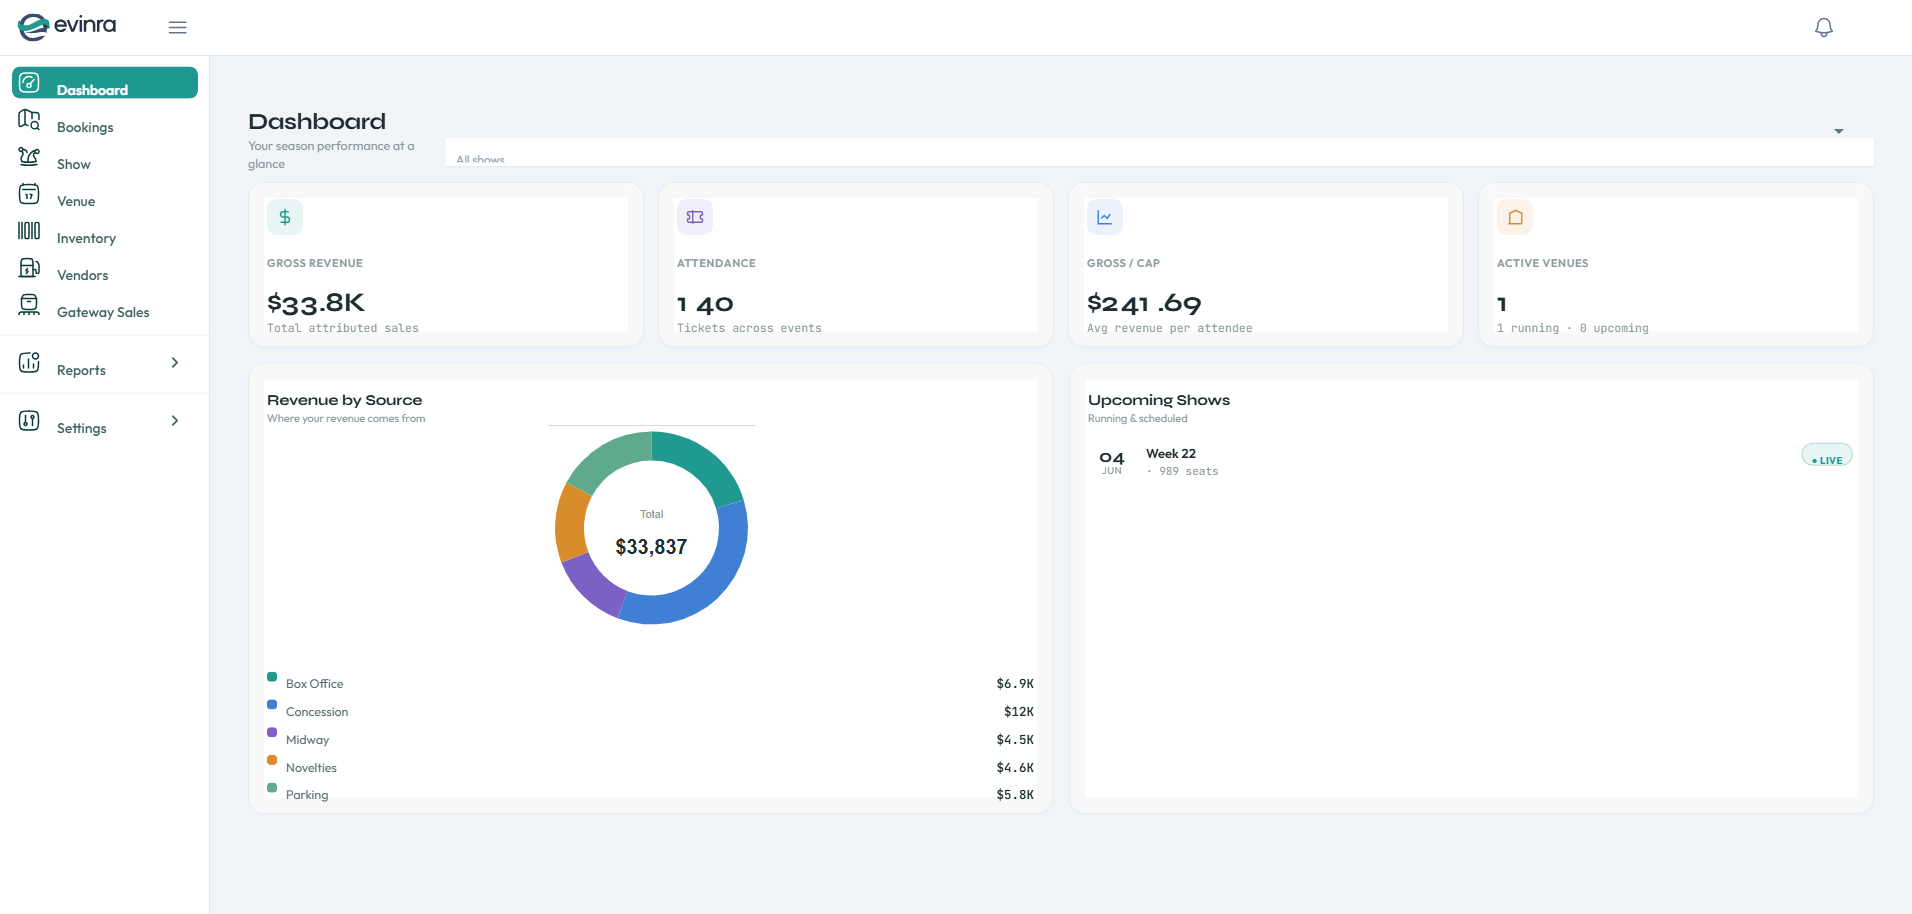Image resolution: width=1912 pixels, height=914 pixels.
Task: Click the Venue calendar icon
Action: coord(29,193)
